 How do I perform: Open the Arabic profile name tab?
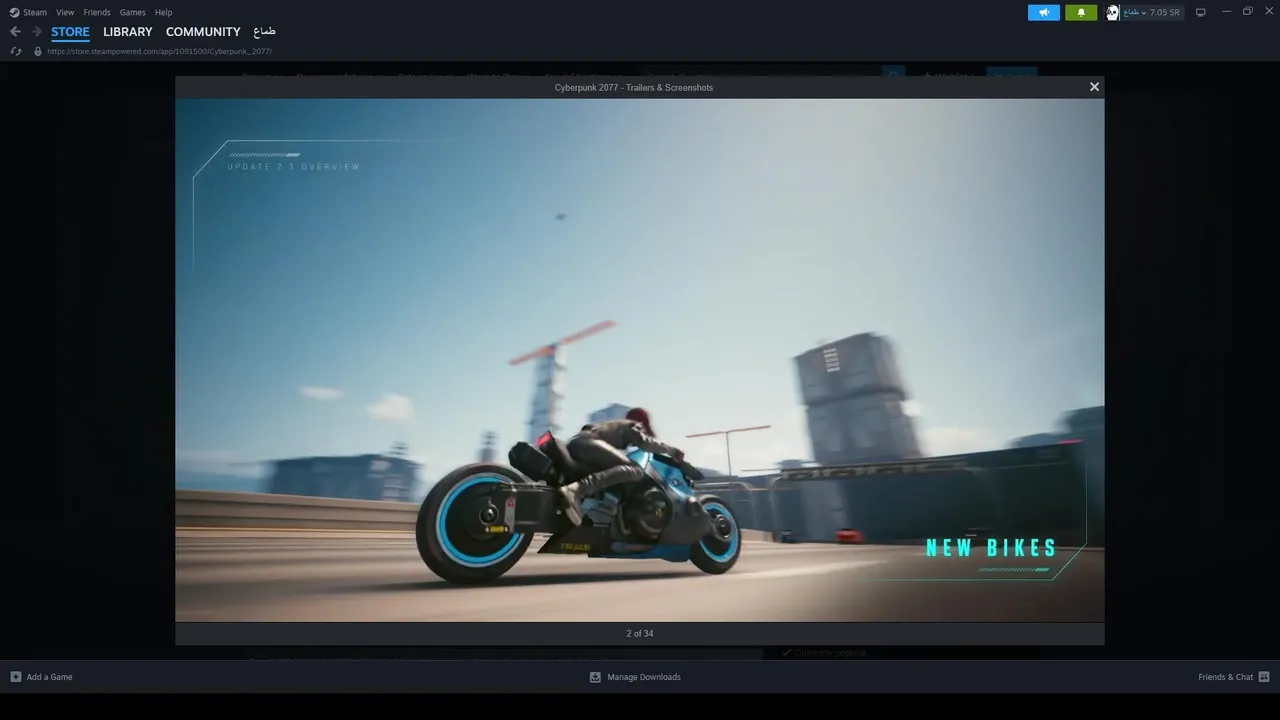pyautogui.click(x=264, y=32)
